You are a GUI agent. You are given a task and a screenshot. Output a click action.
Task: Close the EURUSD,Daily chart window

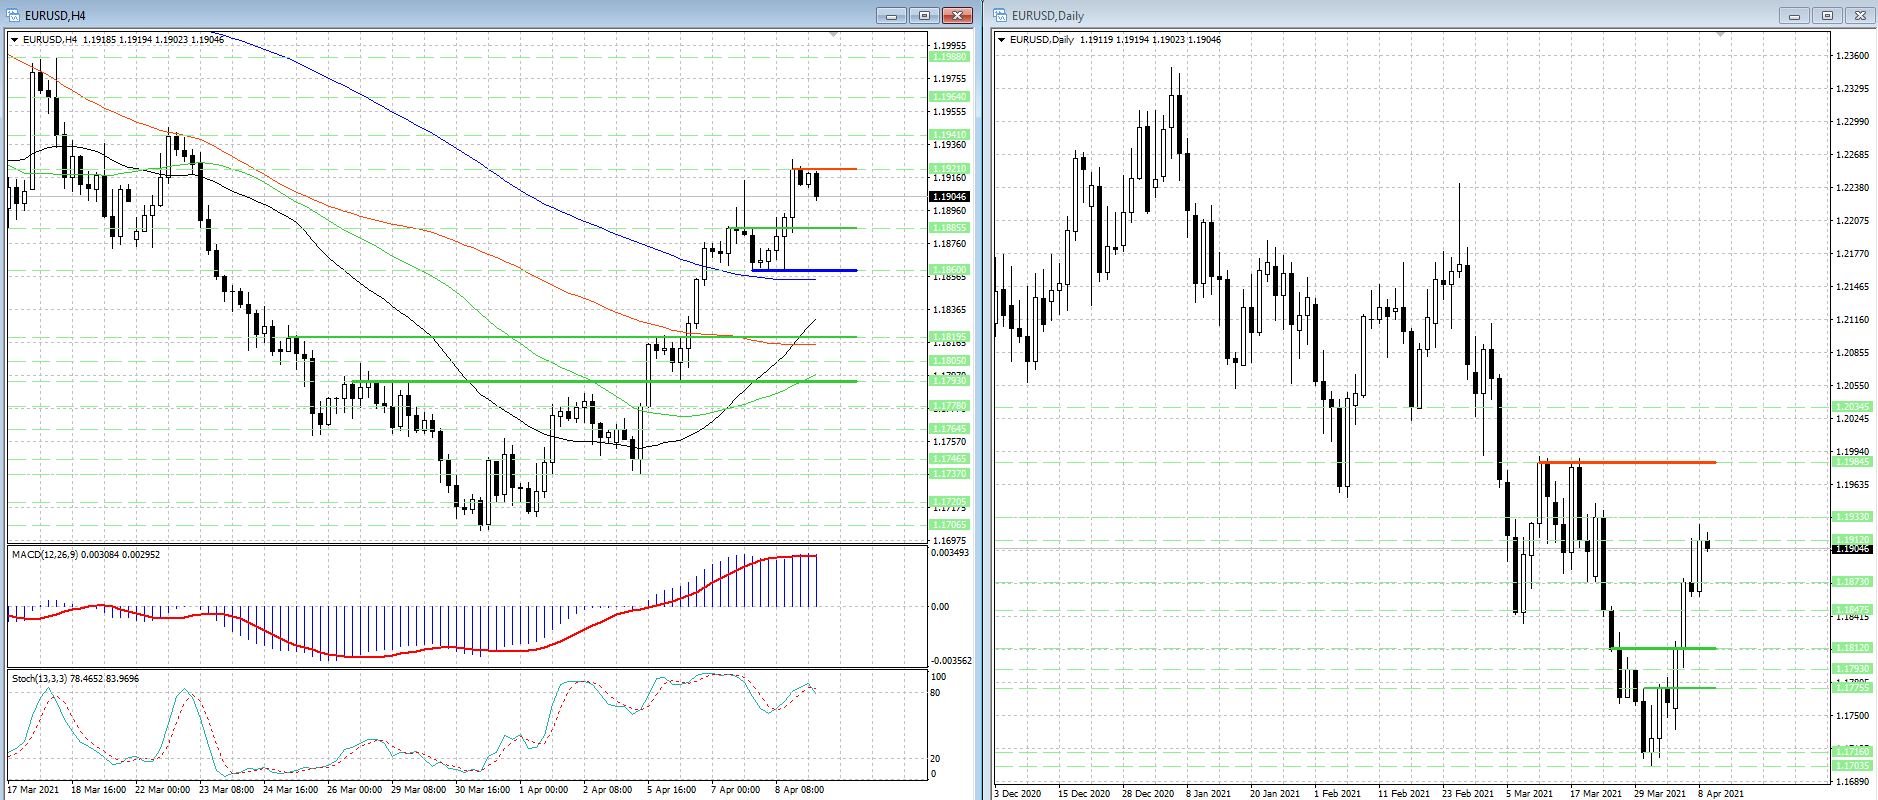click(1860, 15)
